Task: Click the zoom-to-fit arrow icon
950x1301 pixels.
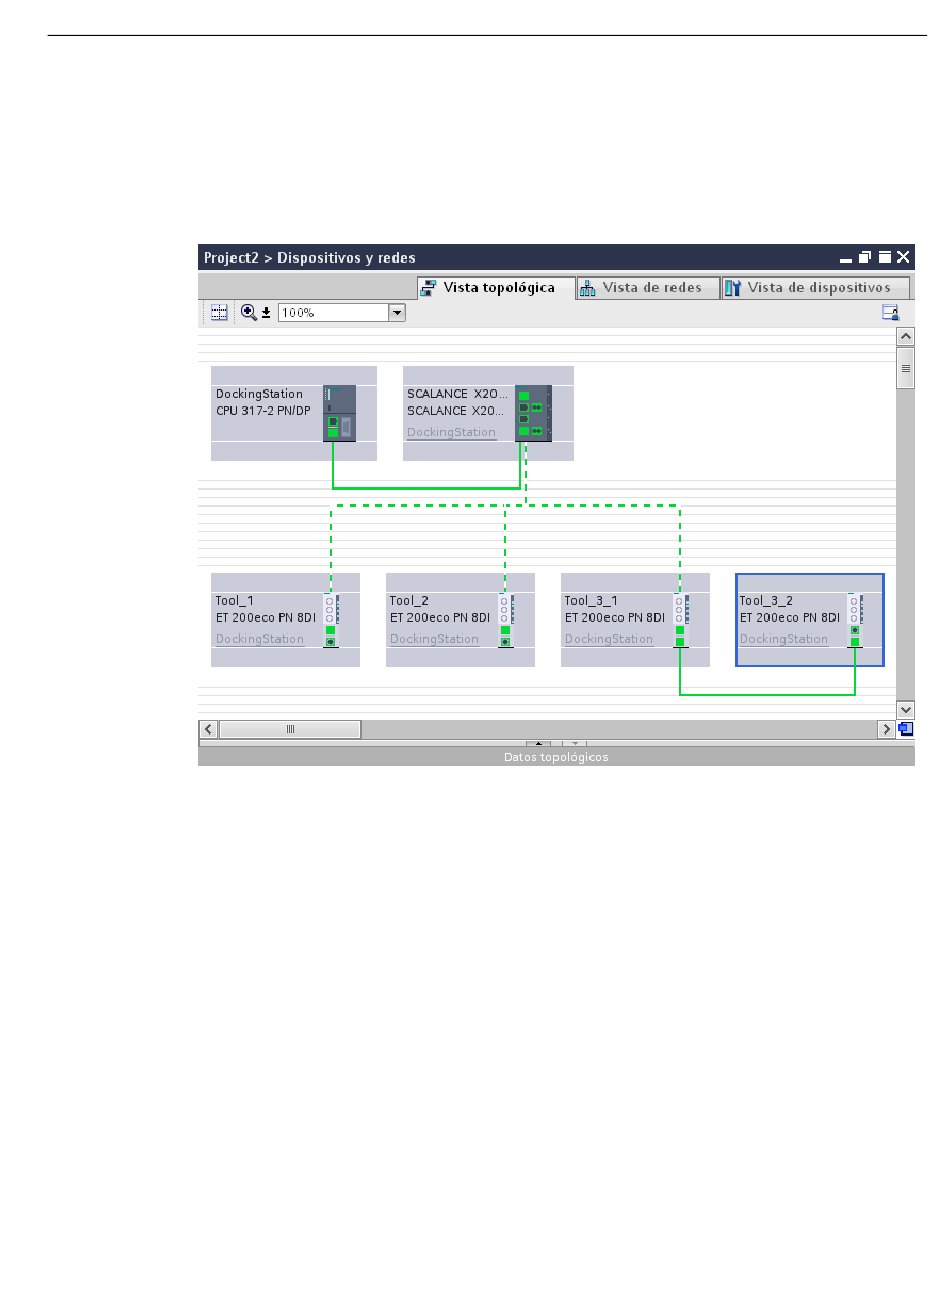Action: pyautogui.click(x=266, y=313)
